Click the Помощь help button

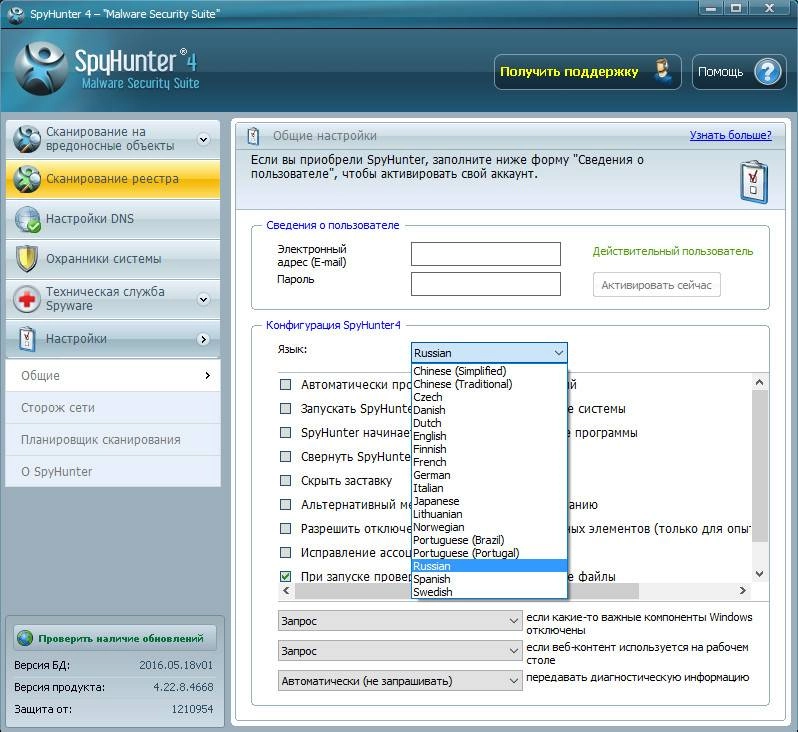[x=739, y=72]
